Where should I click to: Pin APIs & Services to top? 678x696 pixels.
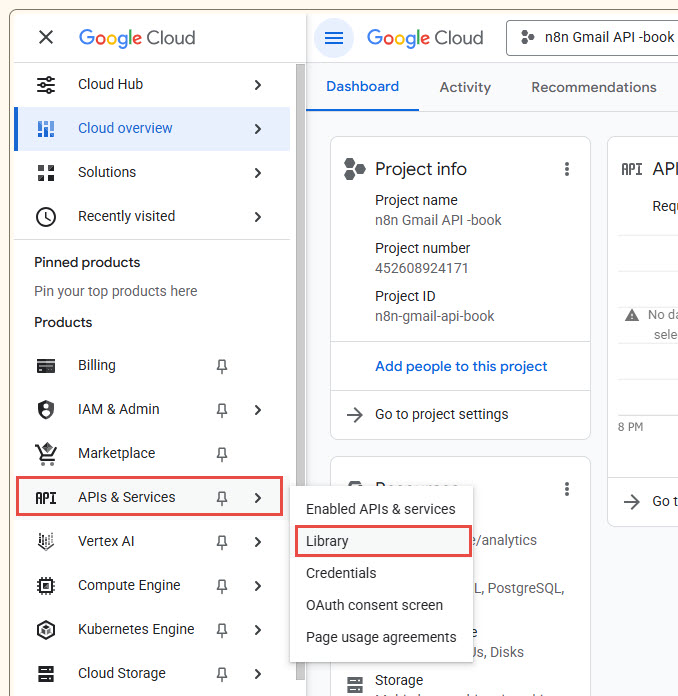point(222,498)
